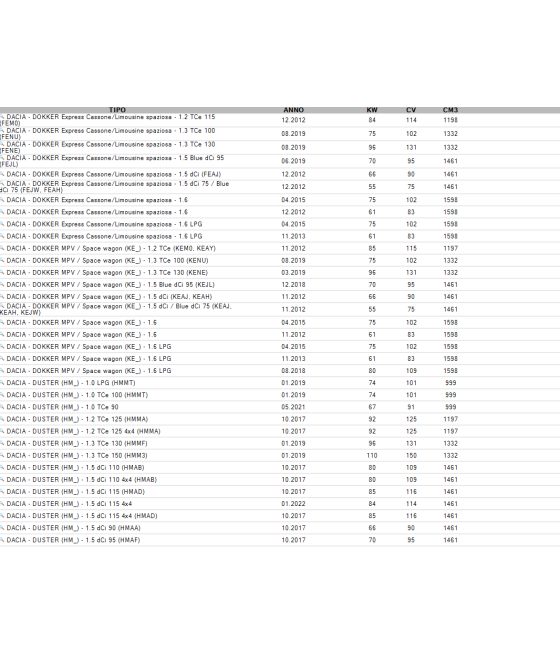Click the KW column header
560x655 pixels.
[x=372, y=110]
